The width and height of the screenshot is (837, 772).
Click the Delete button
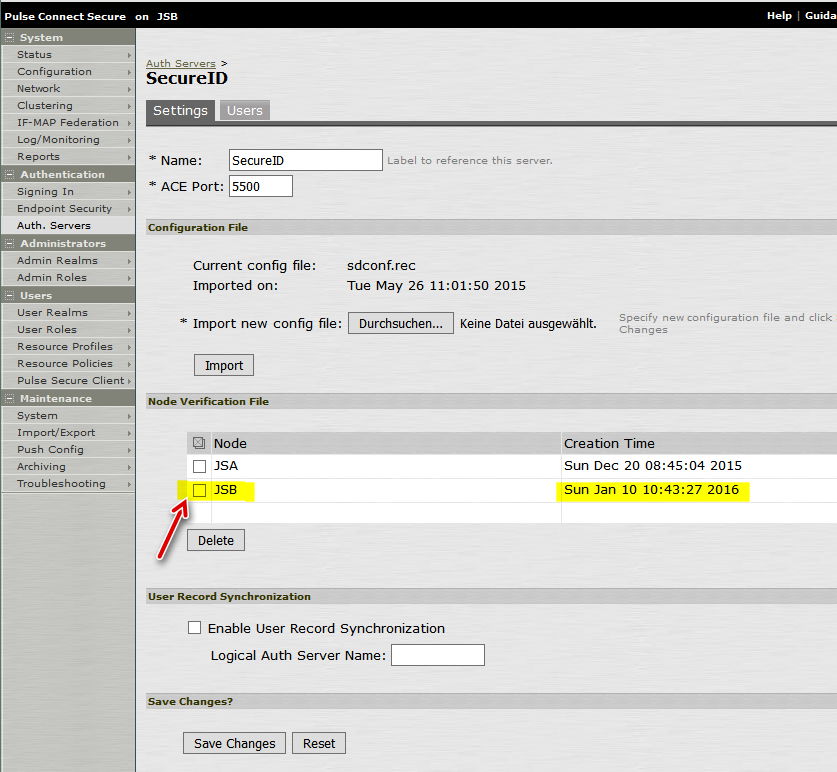tap(216, 540)
